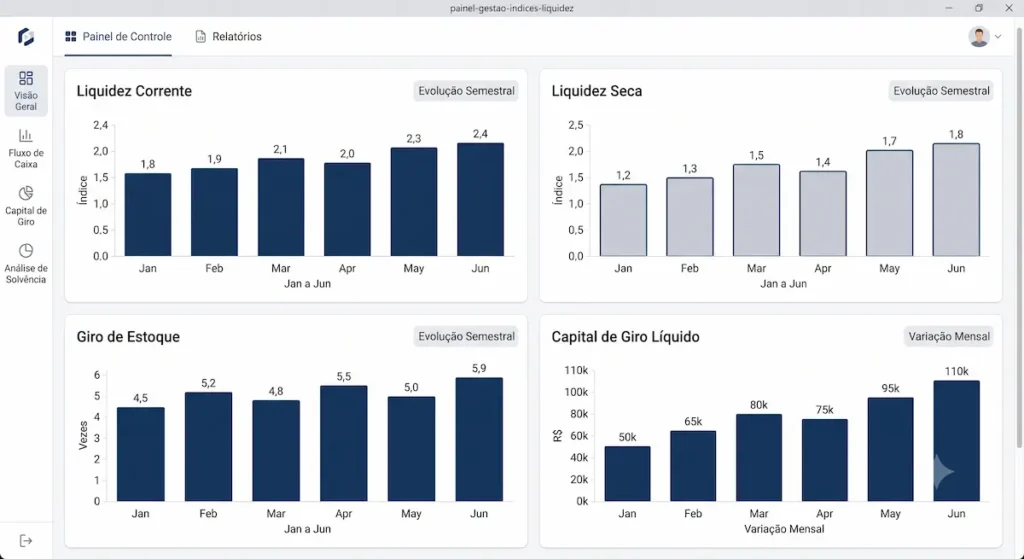1024x559 pixels.
Task: Select the Apr bar in Giro de Estoque chart
Action: point(344,443)
